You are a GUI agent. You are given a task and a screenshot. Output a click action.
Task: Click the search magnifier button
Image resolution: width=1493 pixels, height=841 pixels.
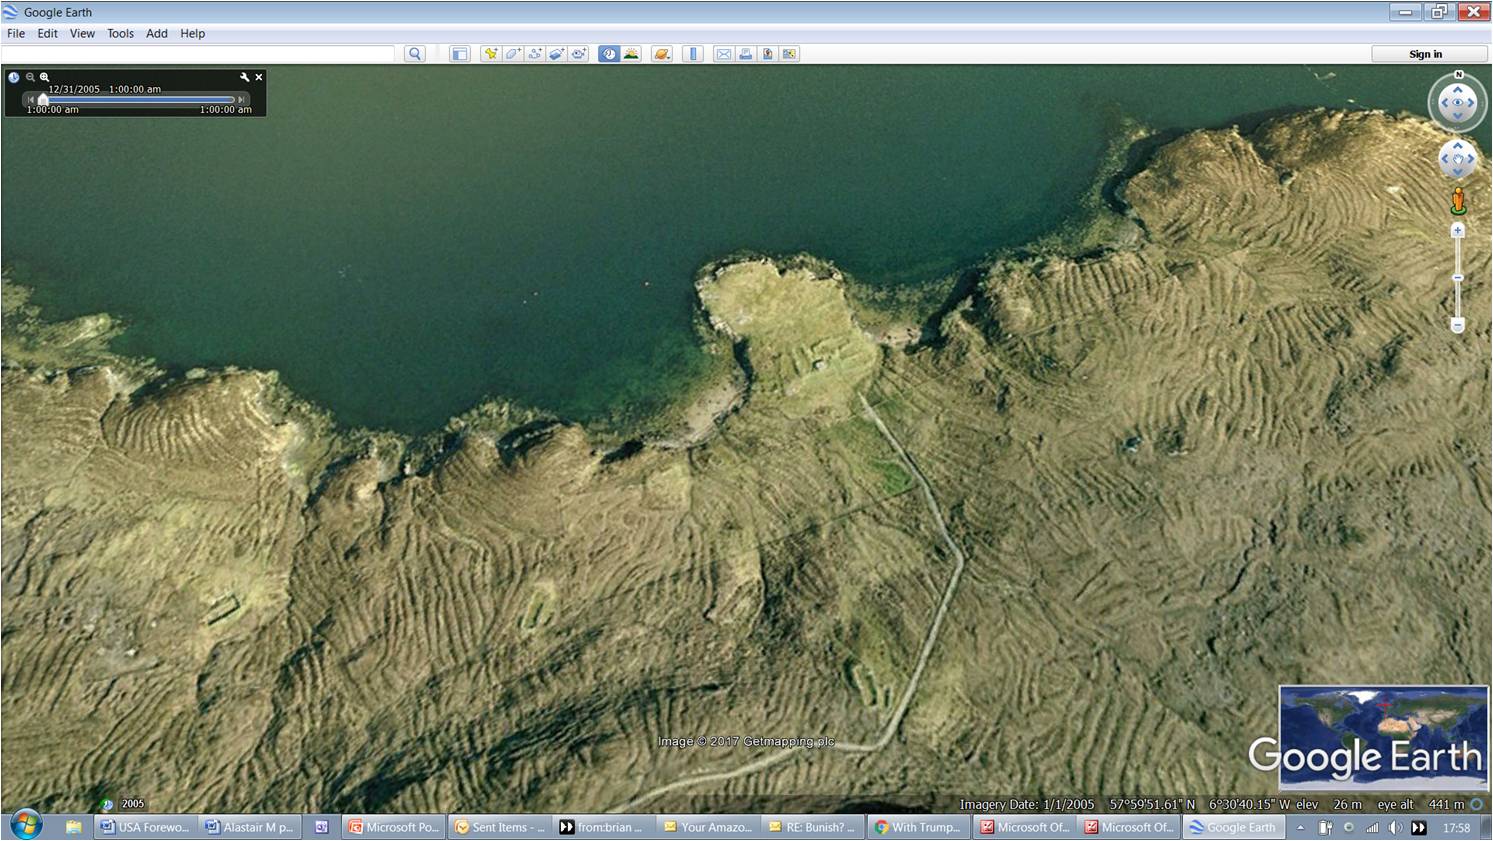[415, 54]
